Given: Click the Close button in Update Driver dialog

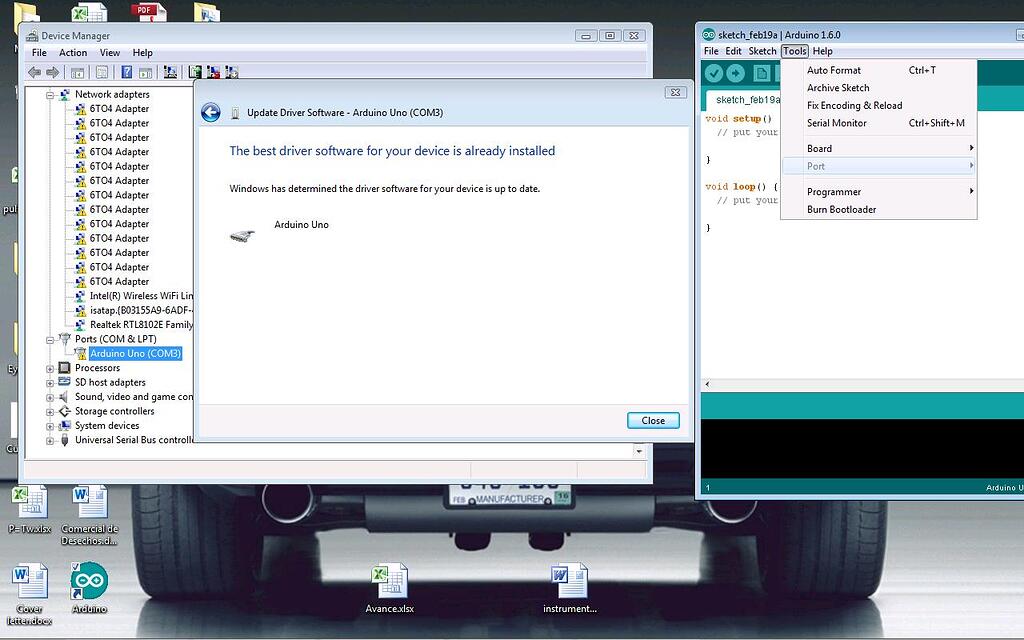Looking at the screenshot, I should click(x=653, y=421).
